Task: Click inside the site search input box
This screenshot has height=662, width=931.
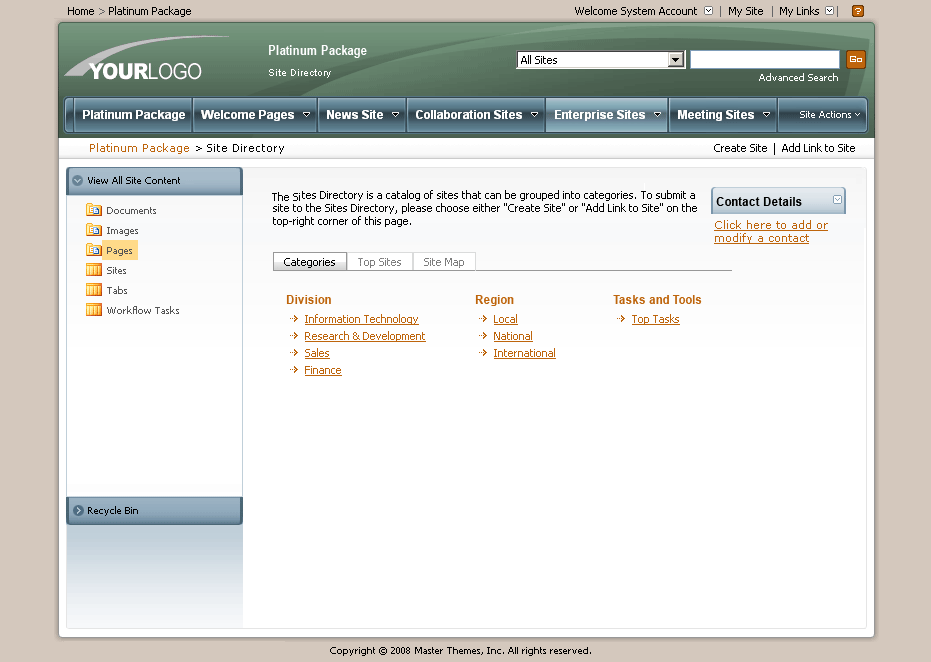Action: pos(764,59)
